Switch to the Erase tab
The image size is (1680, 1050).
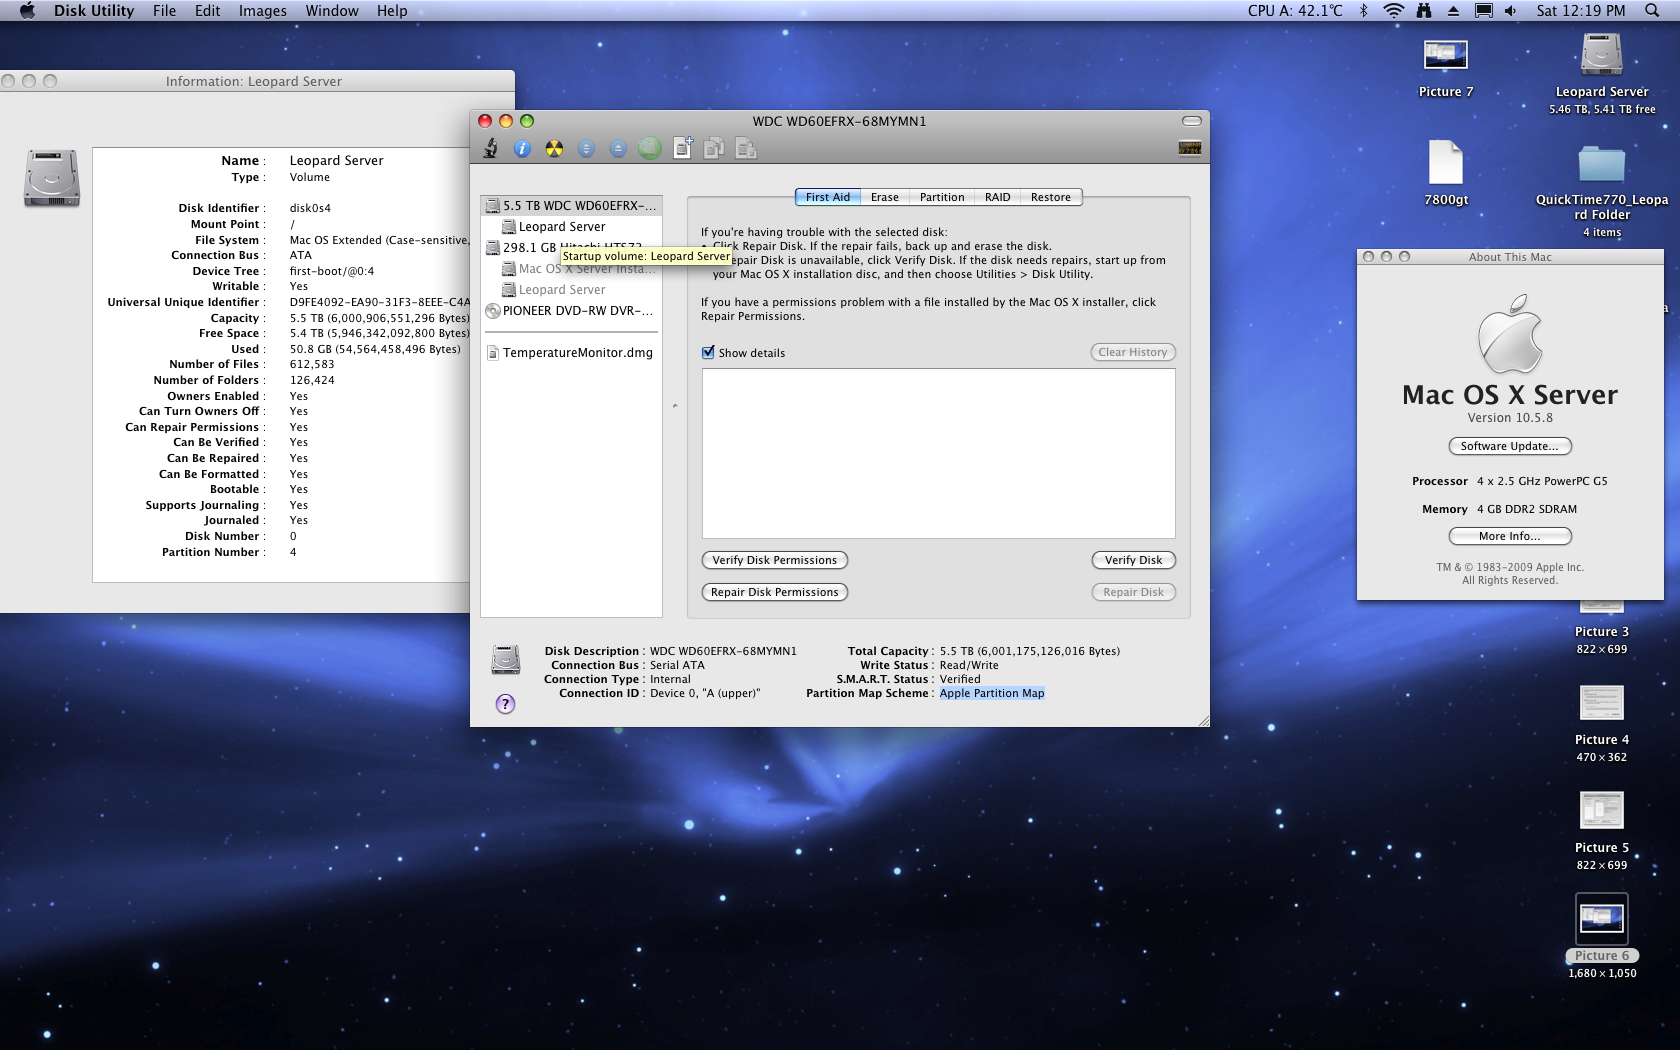click(885, 197)
